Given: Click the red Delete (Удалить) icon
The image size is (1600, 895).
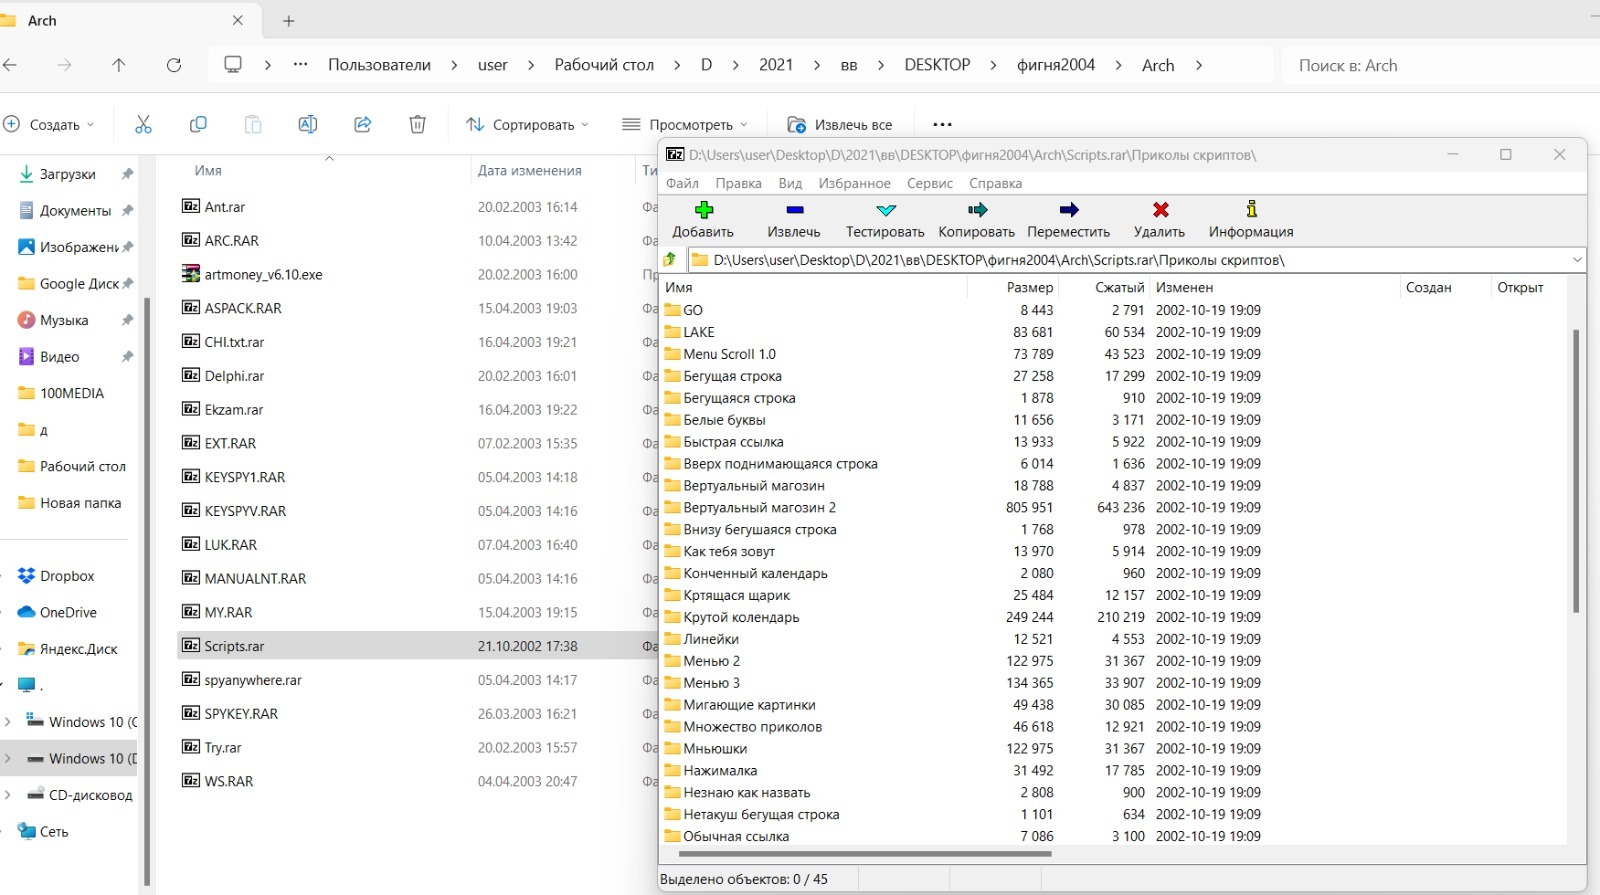Looking at the screenshot, I should [1160, 210].
